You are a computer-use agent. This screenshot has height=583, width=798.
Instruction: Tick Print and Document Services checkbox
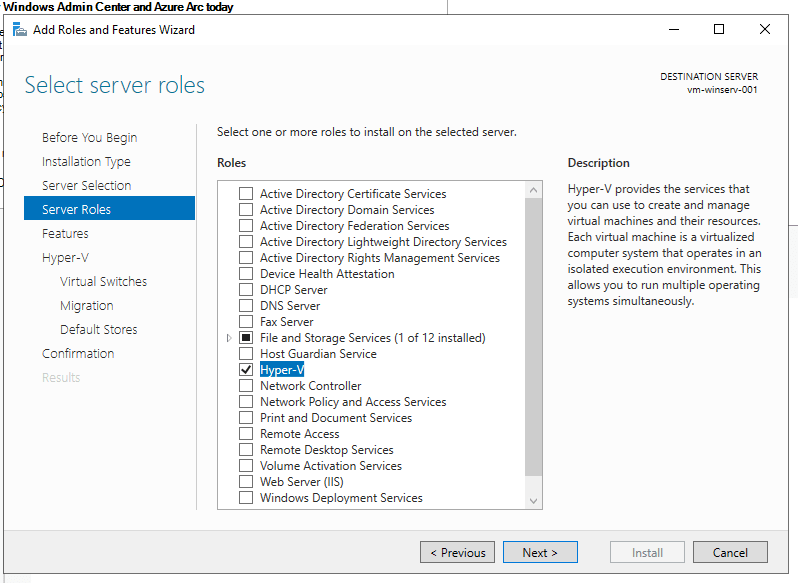[x=246, y=418]
